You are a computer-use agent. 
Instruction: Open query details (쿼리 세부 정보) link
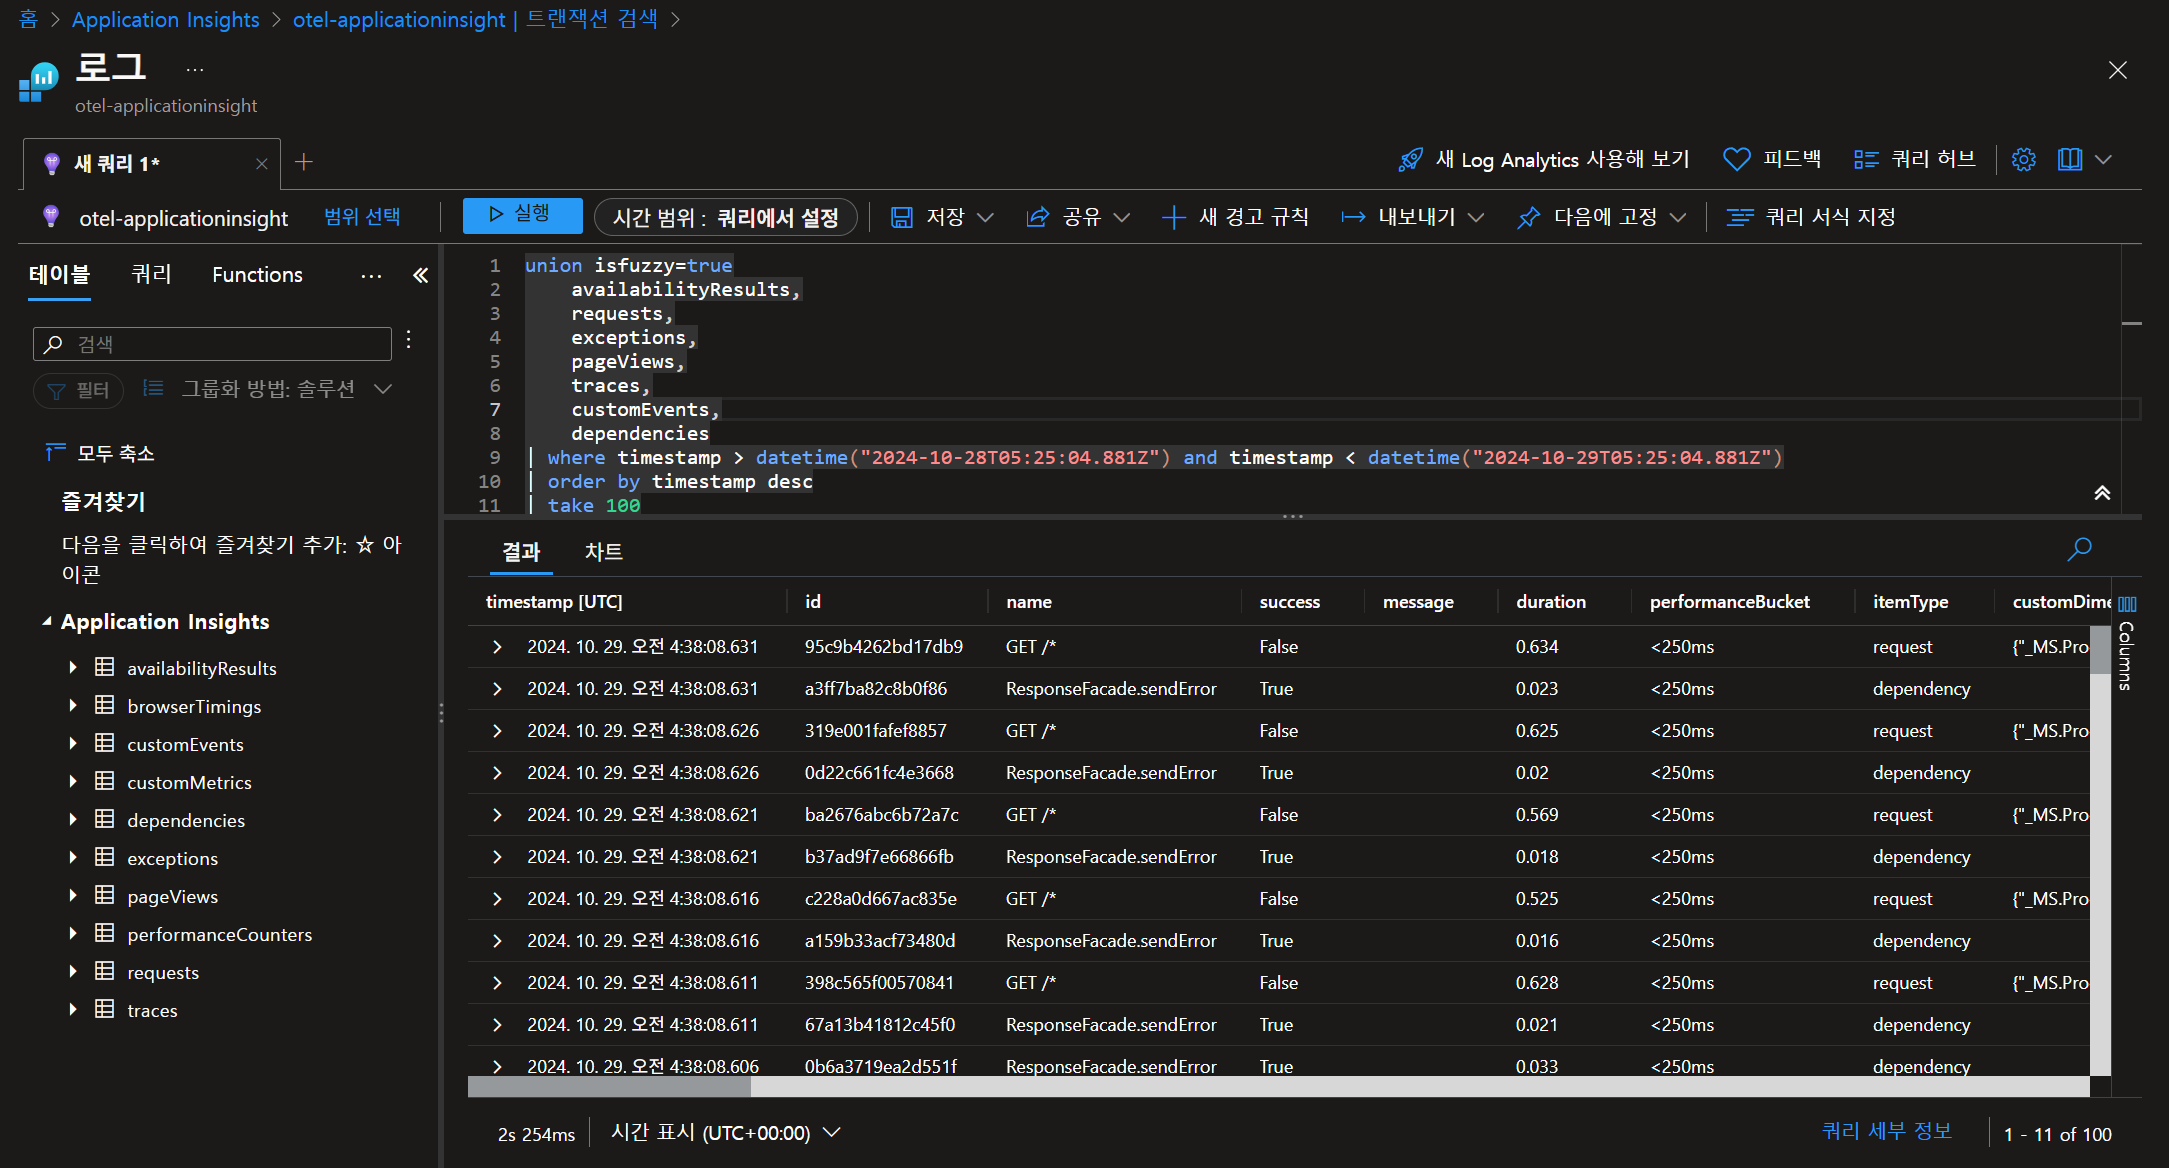[1886, 1131]
